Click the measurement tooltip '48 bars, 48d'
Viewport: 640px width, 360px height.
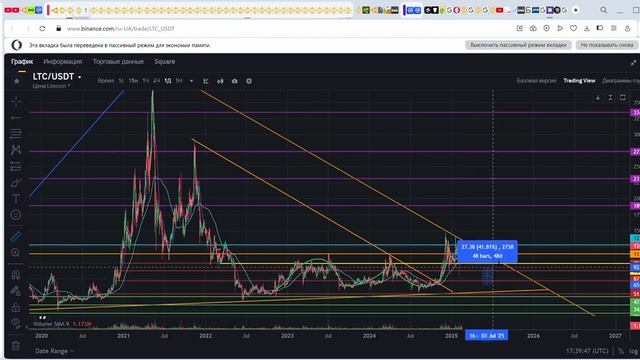[487, 251]
